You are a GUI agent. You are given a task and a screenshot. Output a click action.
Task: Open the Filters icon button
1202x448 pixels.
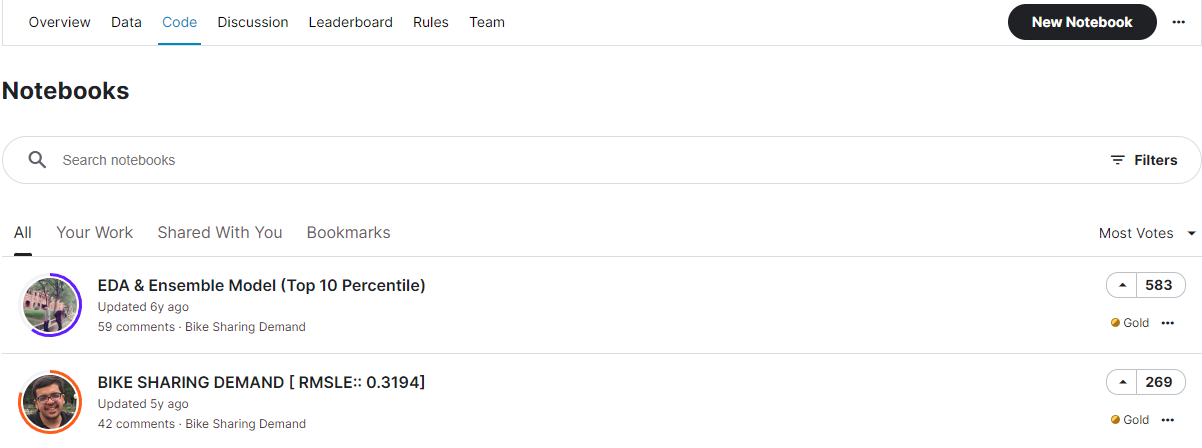[x=1144, y=160]
